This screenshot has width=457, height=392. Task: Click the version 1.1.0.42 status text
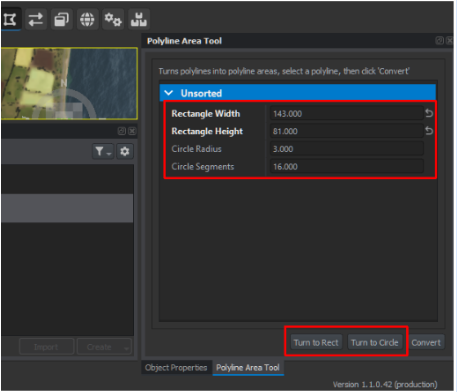click(385, 384)
